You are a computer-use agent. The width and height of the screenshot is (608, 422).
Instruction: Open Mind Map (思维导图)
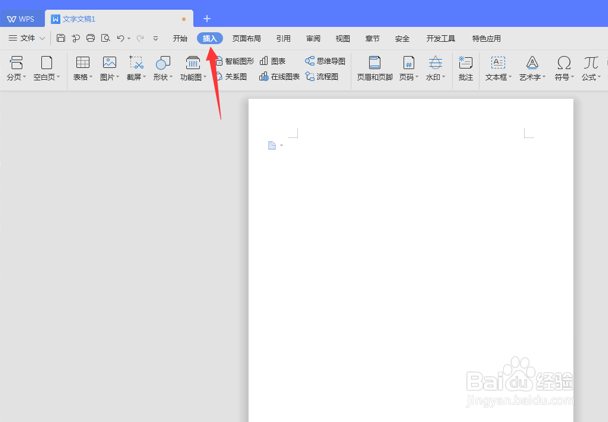tap(325, 61)
